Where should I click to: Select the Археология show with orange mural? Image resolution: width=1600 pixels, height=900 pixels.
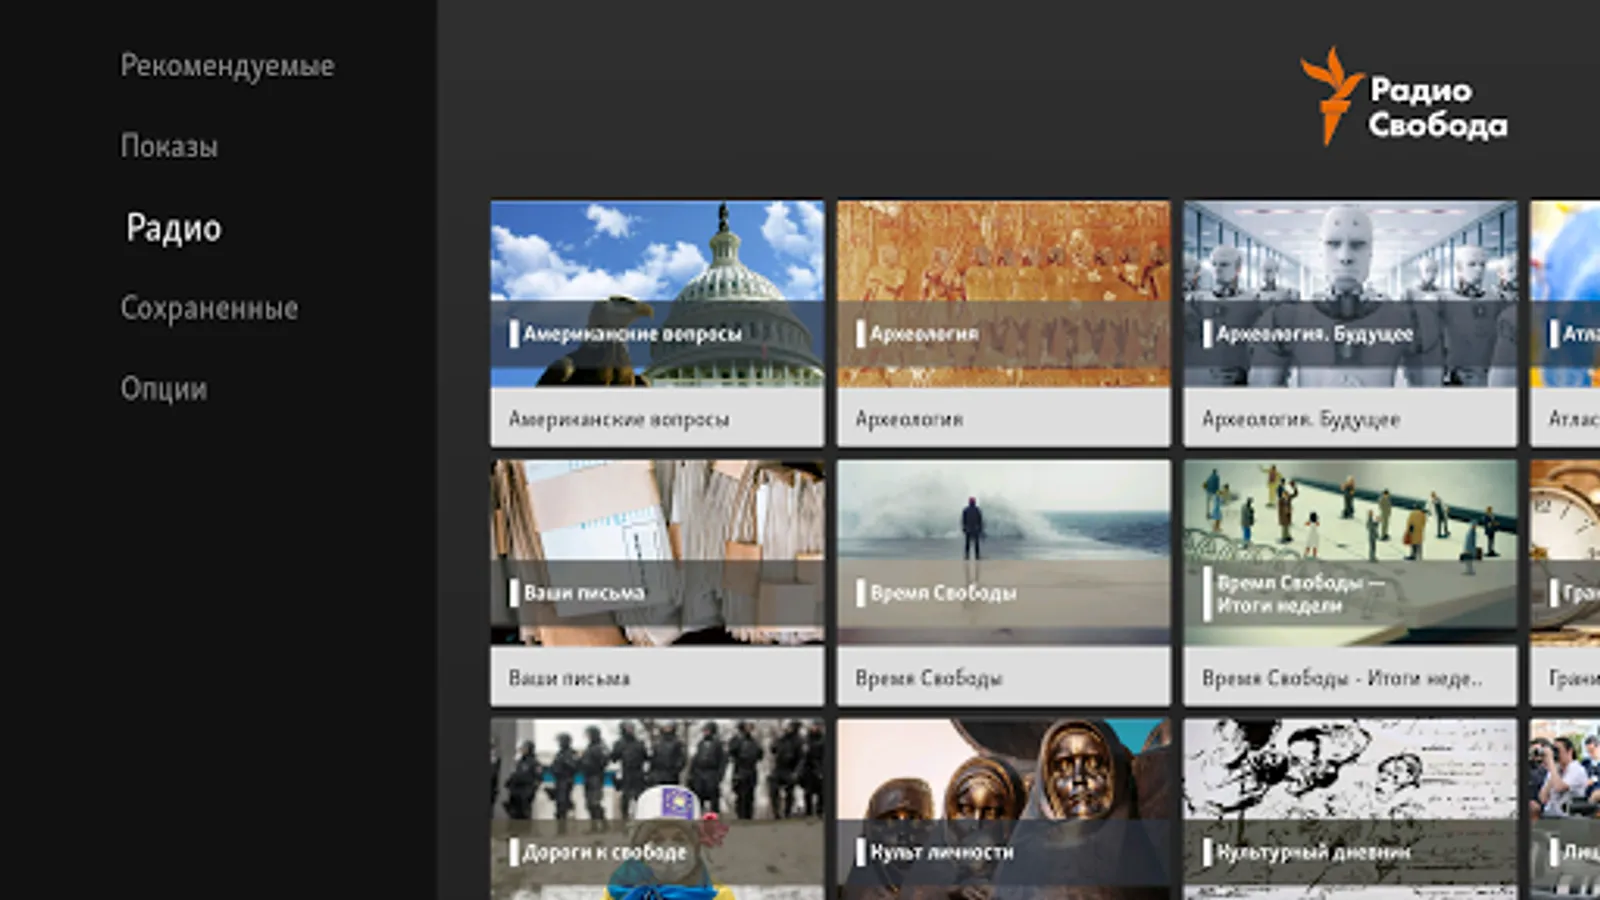pos(1003,323)
